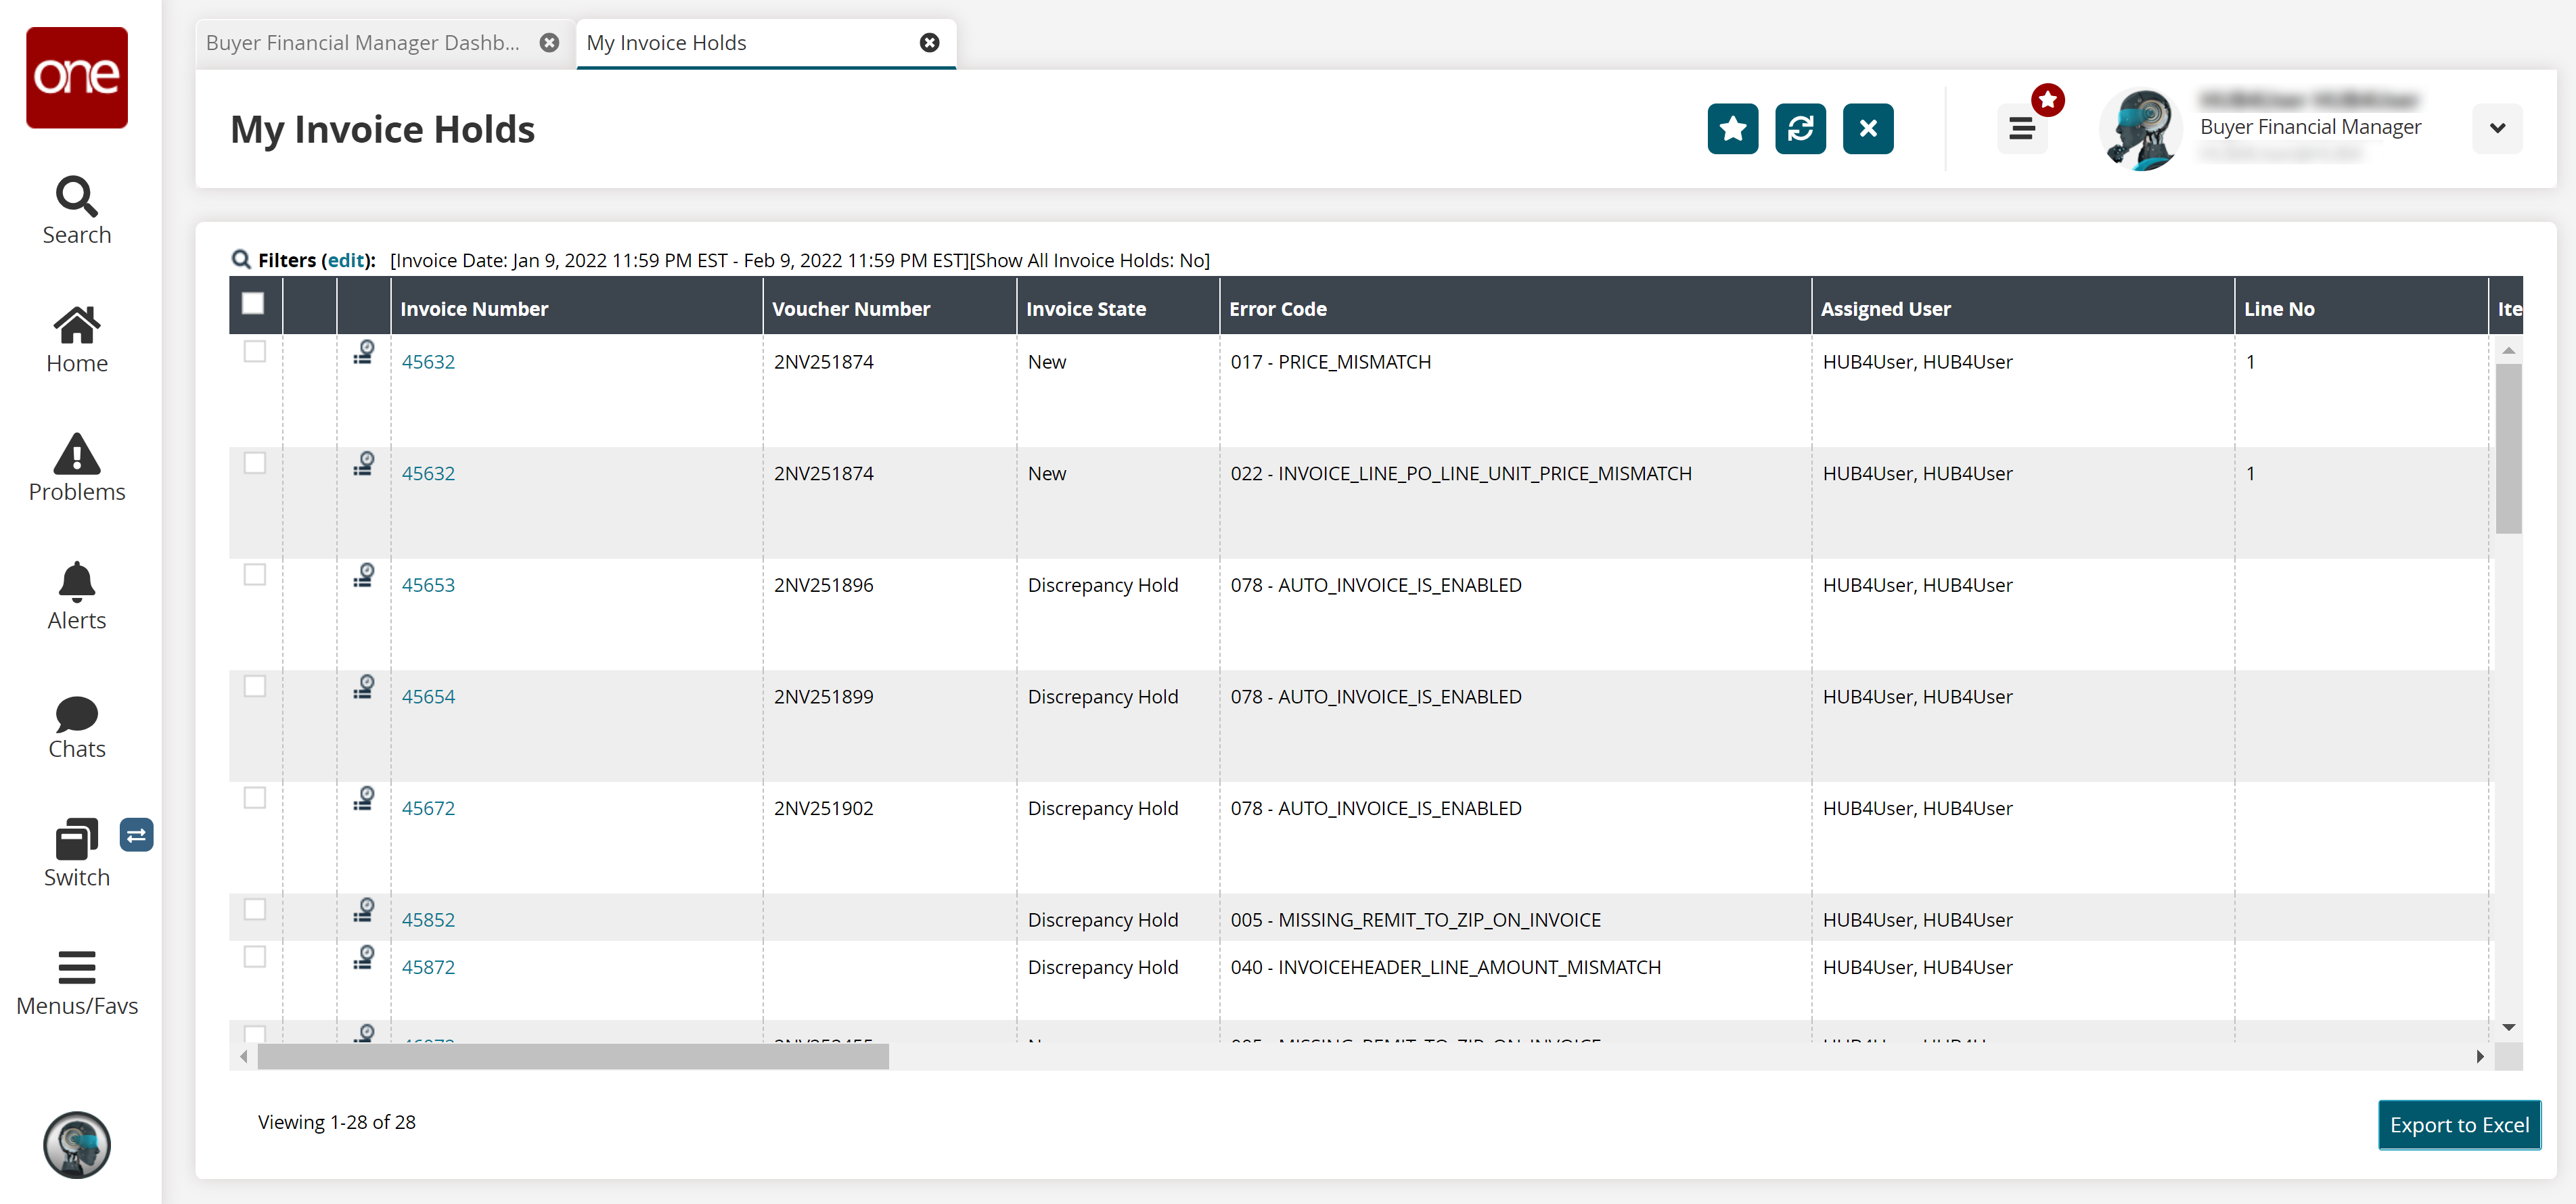Screen dimensions: 2576x1204
Task: Switch to Buyer Financial Manager Dashboard tab
Action: (363, 43)
